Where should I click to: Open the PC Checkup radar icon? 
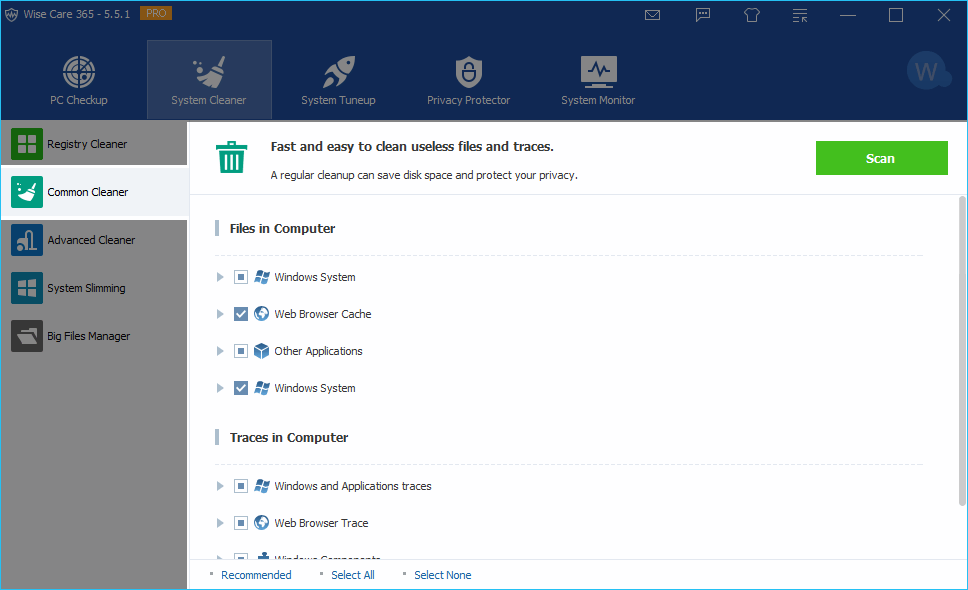coord(79,72)
